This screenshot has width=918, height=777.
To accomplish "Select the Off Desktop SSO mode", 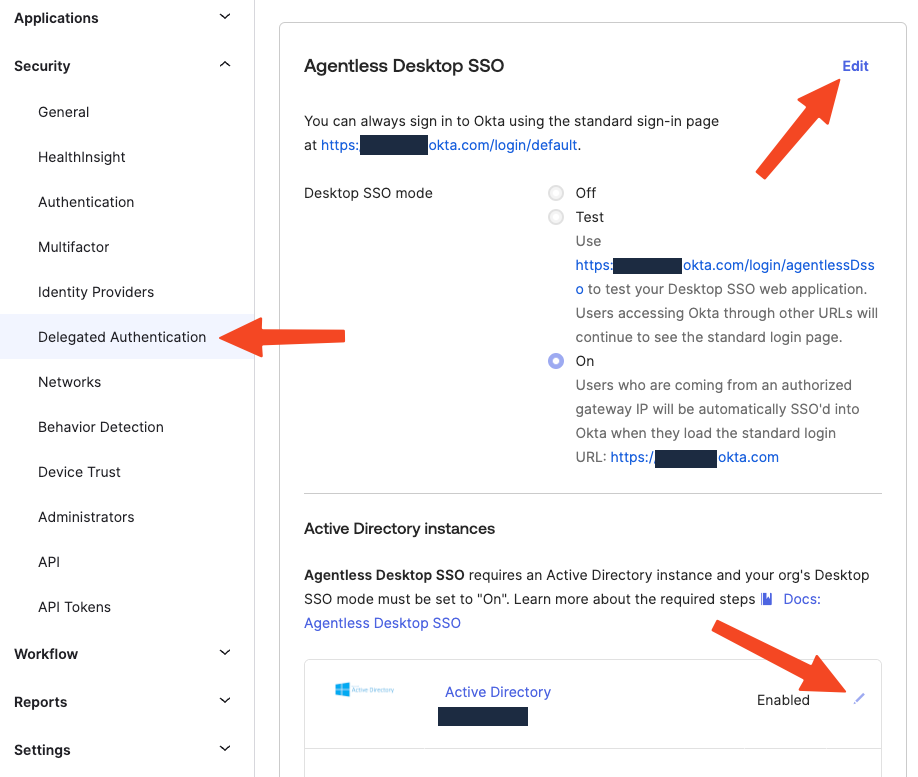I will (x=556, y=192).
